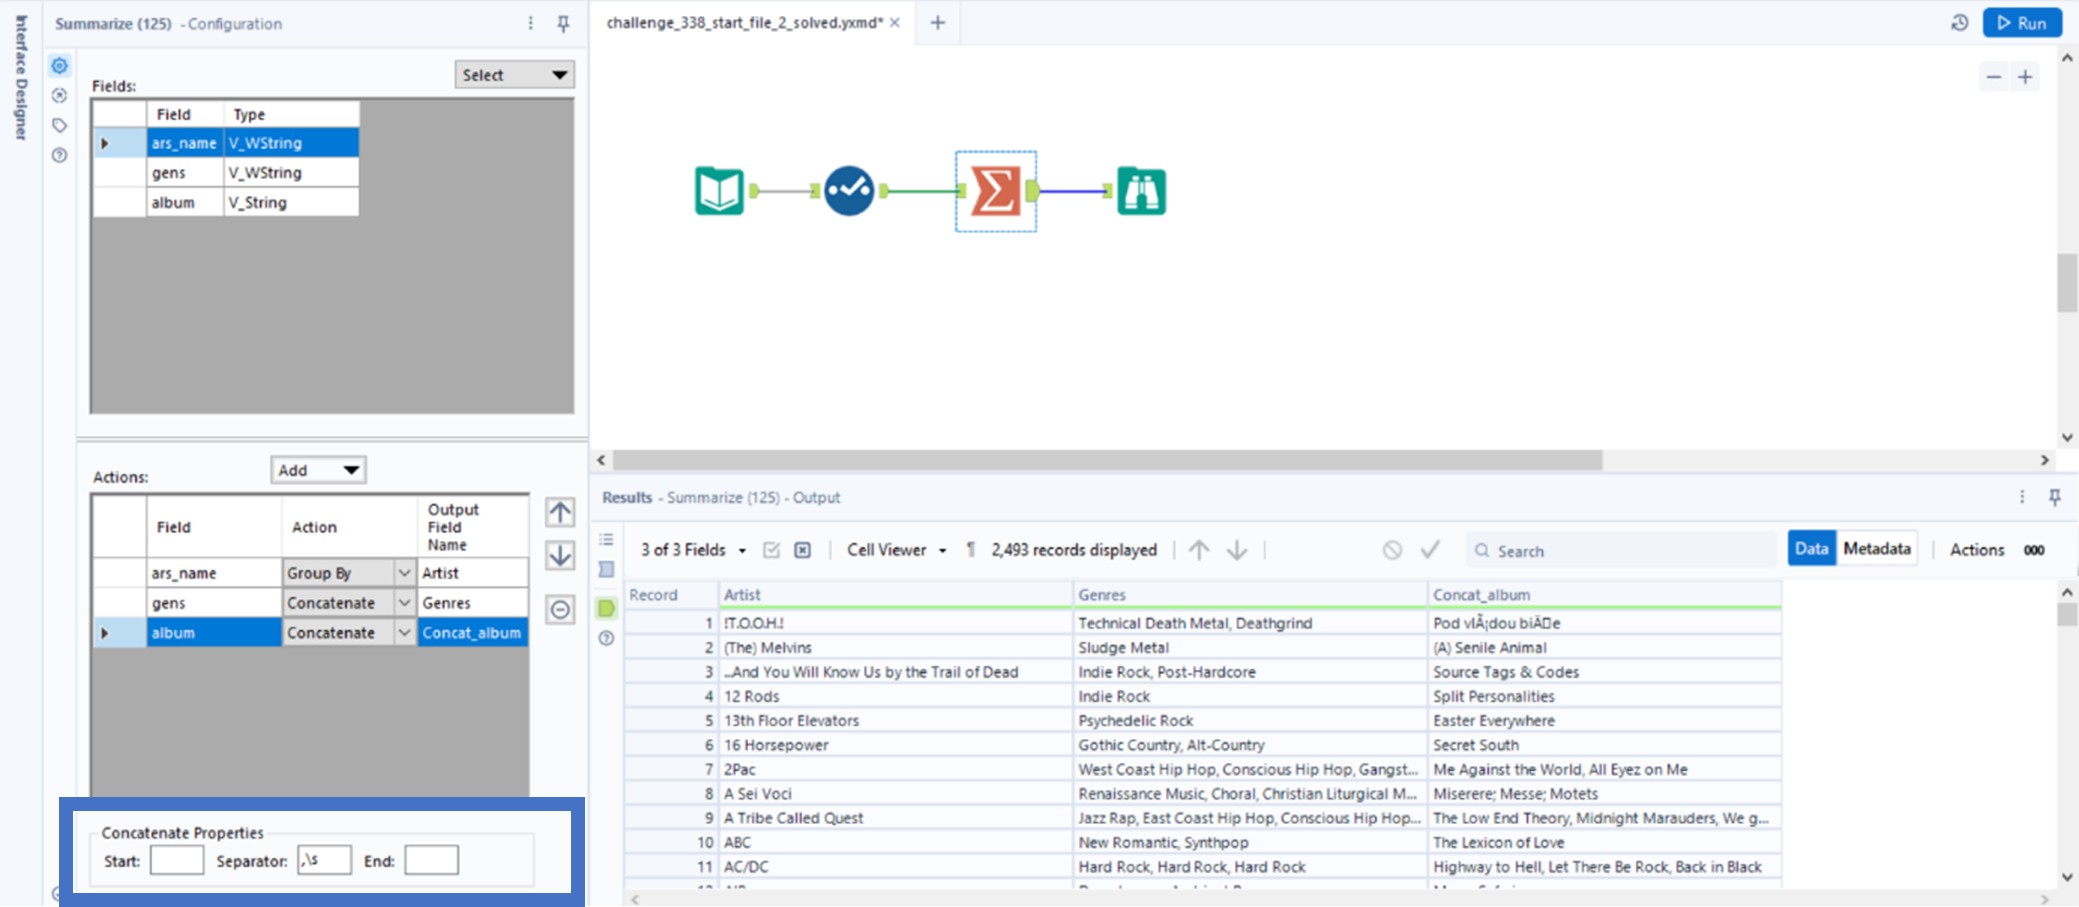Image resolution: width=2079 pixels, height=907 pixels.
Task: Click the Results Search box
Action: (x=1622, y=550)
